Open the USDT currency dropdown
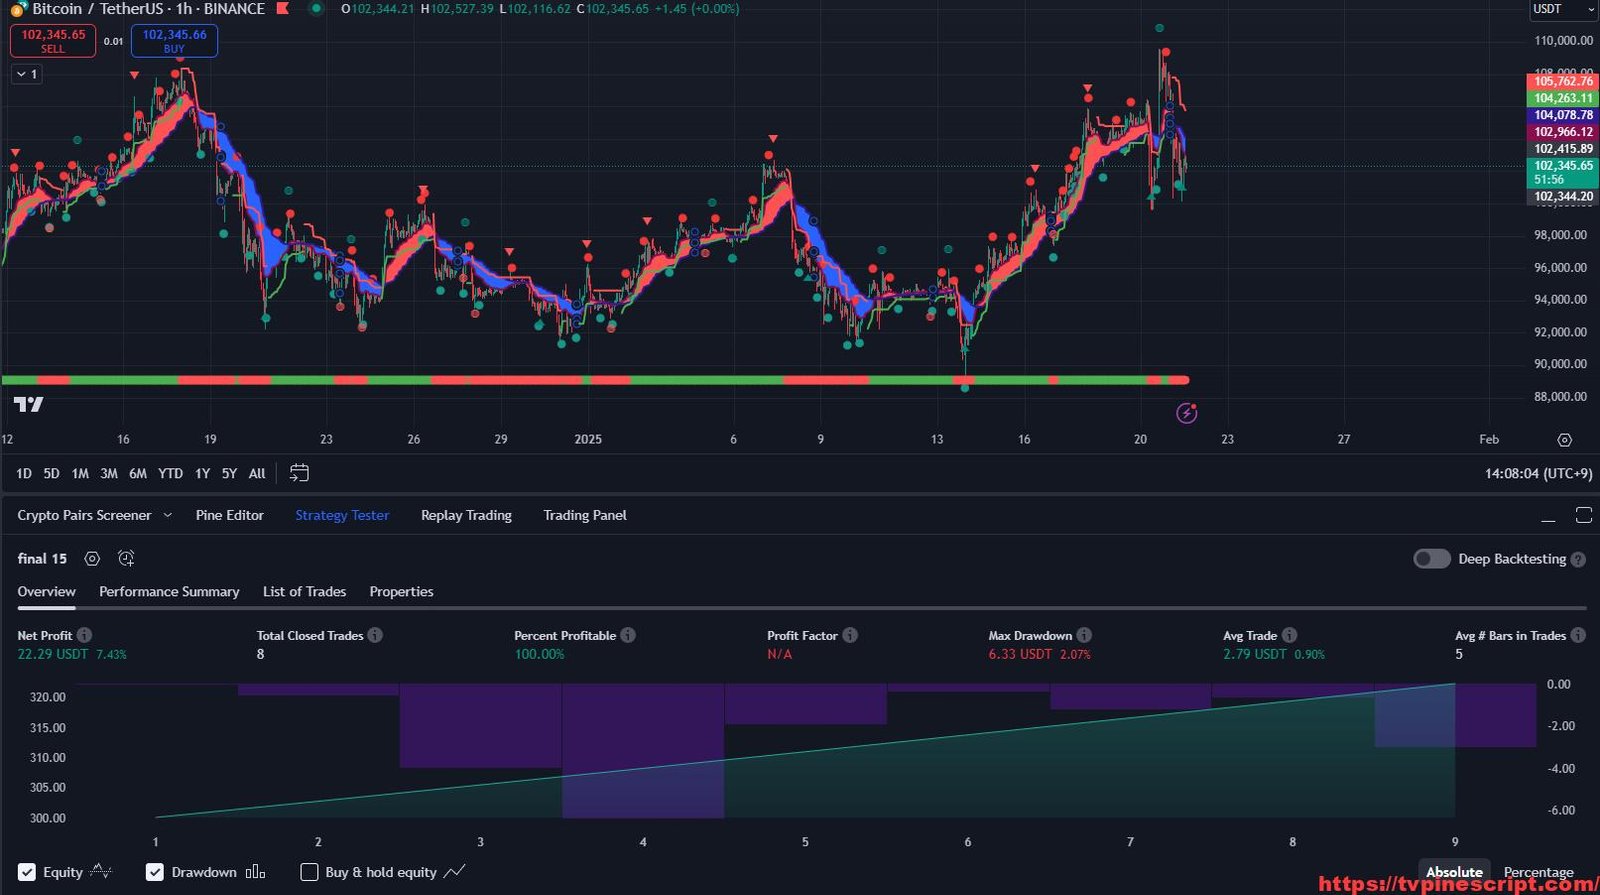The height and width of the screenshot is (895, 1600). [1563, 9]
